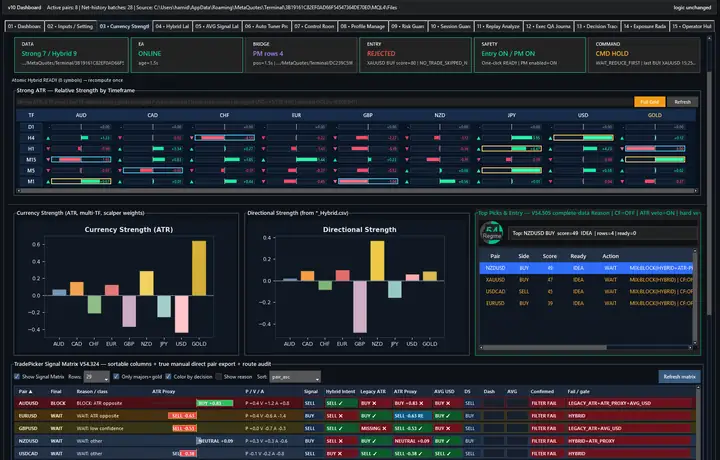The image size is (720, 460).
Task: Select the NZDUSD row in Top Picks
Action: pyautogui.click(x=586, y=268)
